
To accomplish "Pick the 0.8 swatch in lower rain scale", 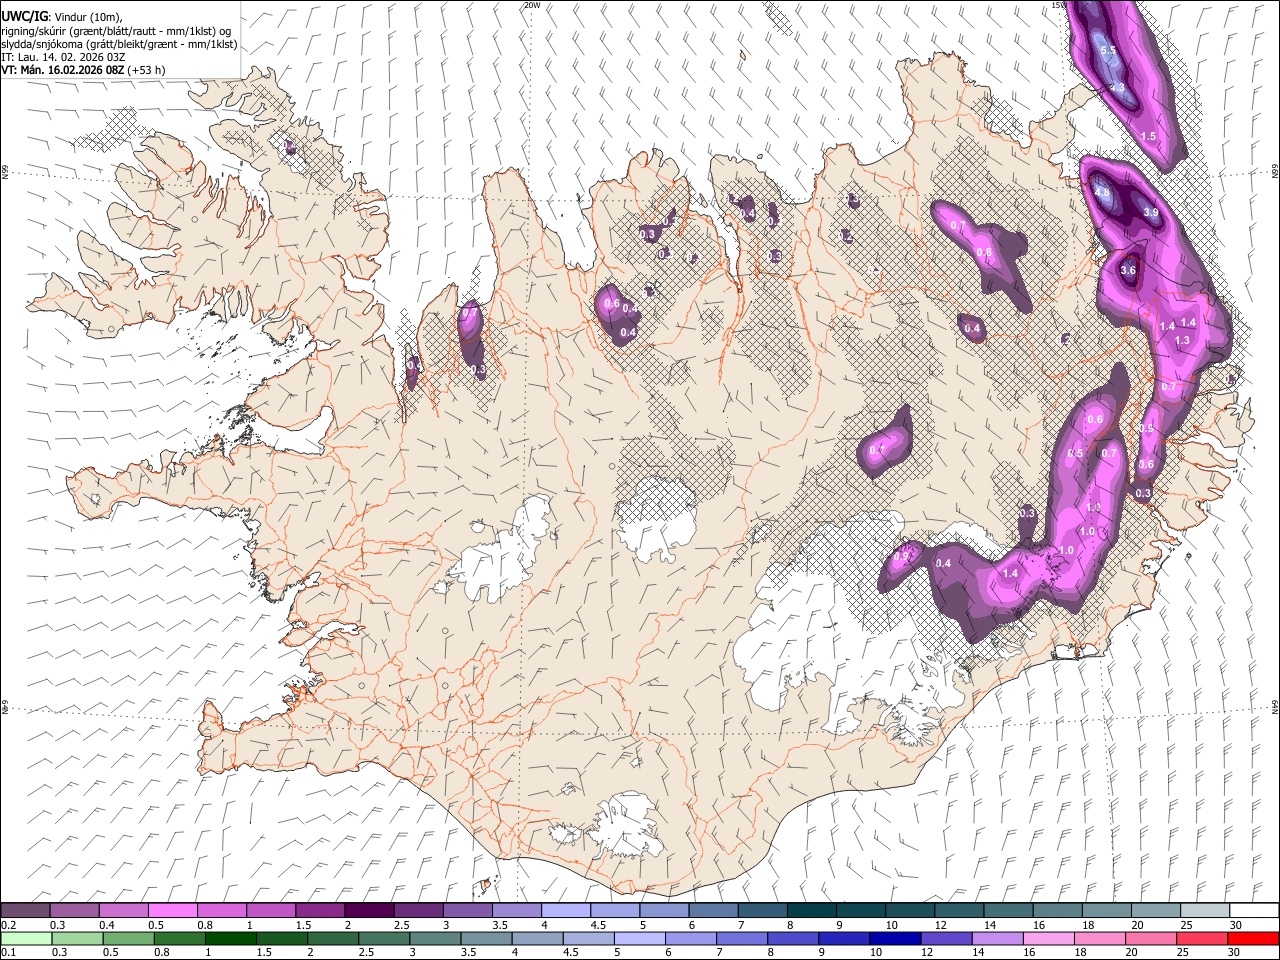I will 180,938.
